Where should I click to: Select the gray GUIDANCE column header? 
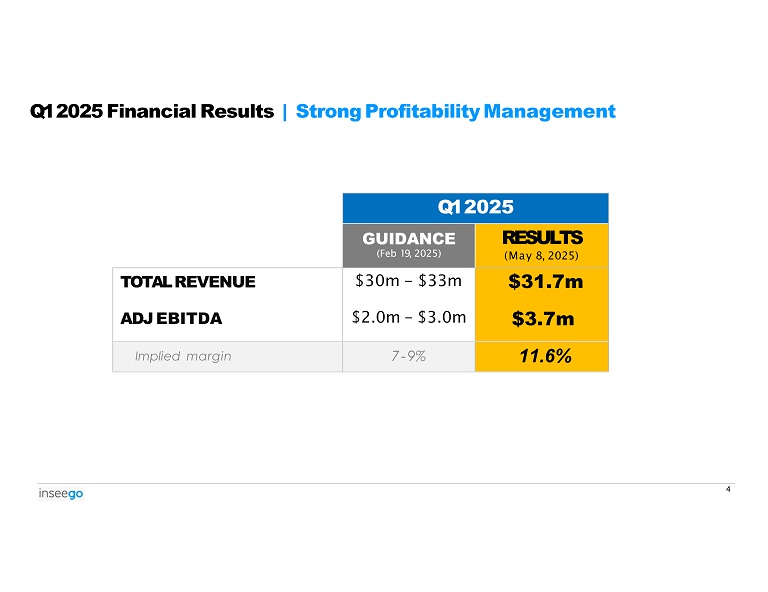click(x=408, y=238)
